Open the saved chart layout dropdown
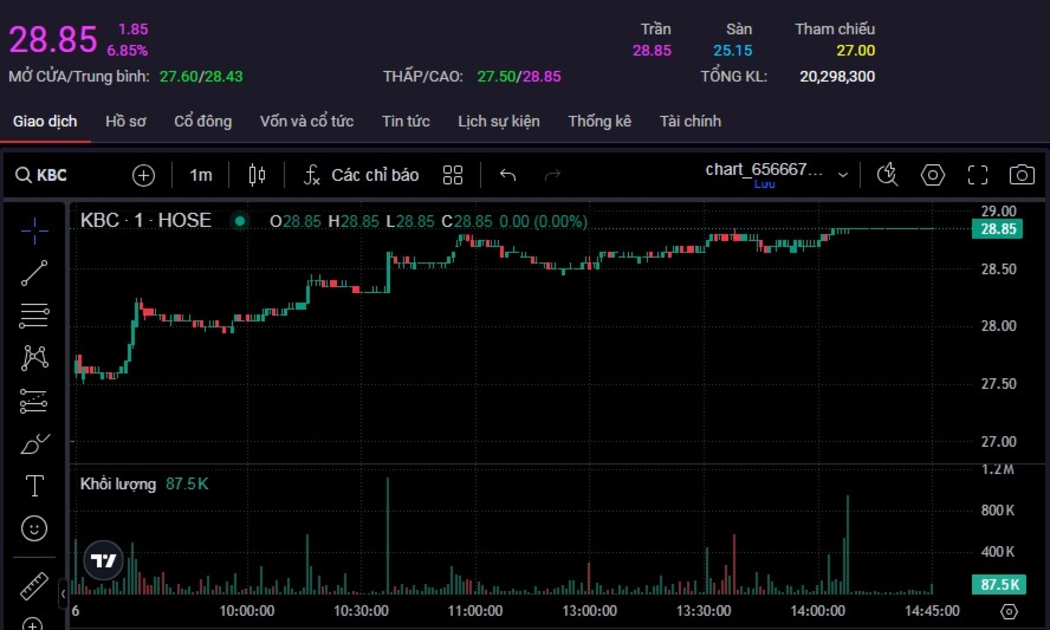 click(842, 175)
